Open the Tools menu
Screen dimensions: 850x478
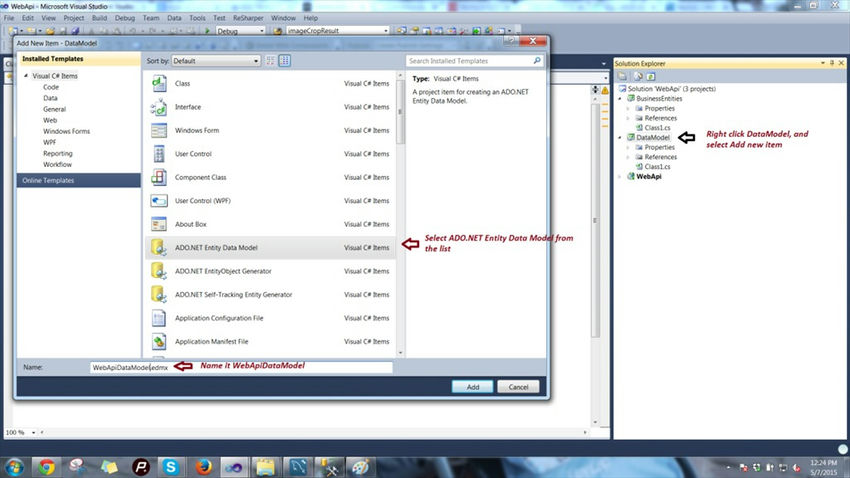tap(197, 18)
